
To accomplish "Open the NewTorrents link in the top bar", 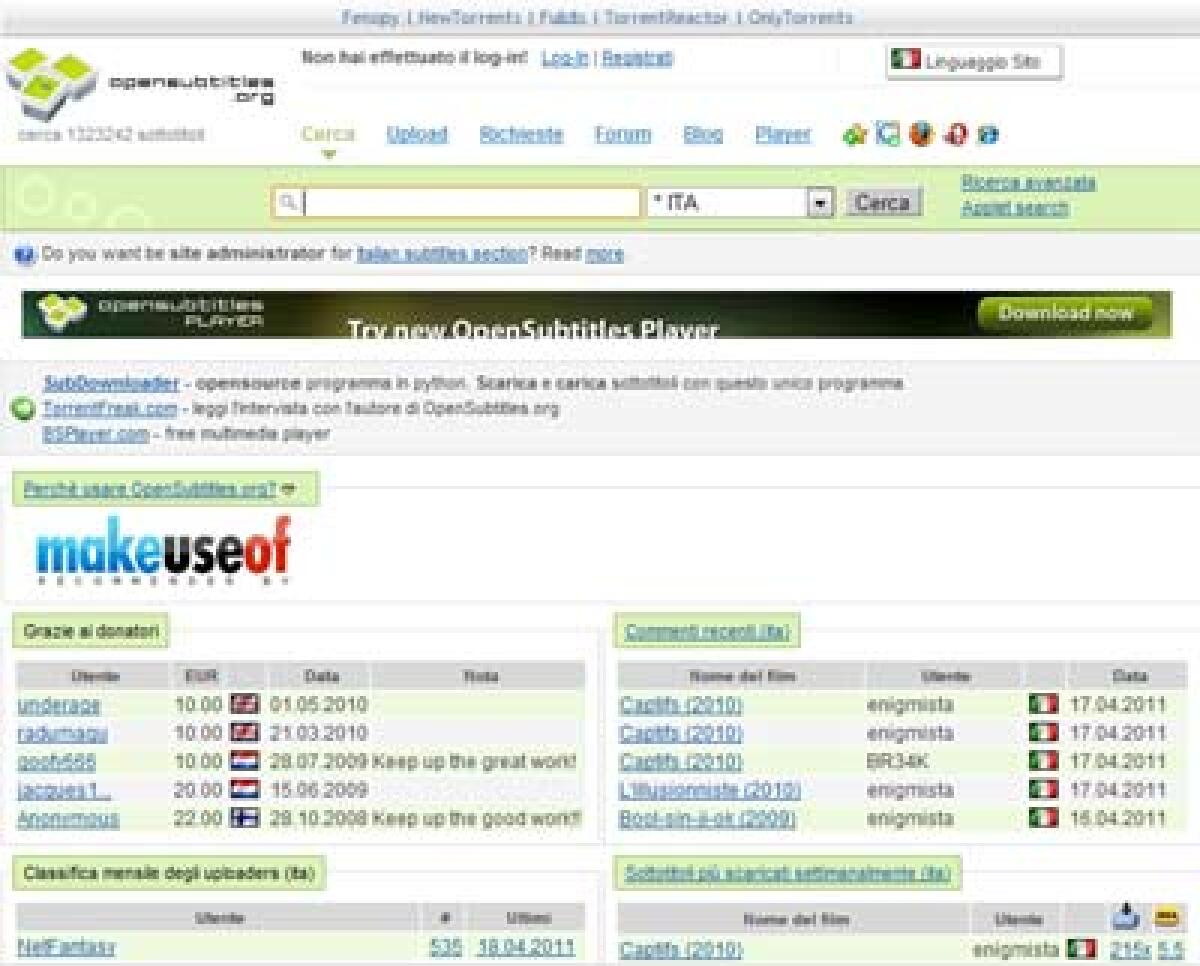I will click(471, 18).
